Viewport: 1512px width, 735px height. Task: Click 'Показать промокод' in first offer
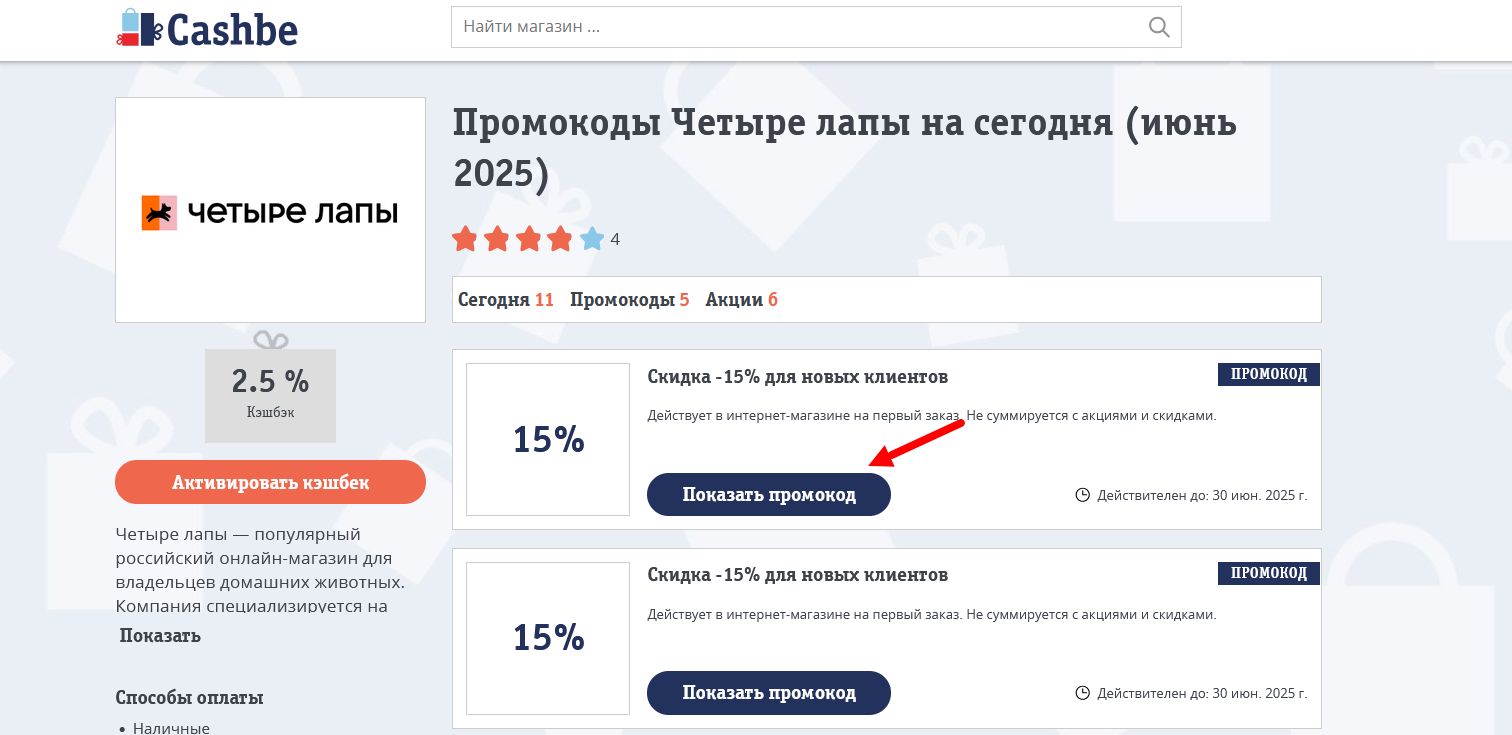(769, 494)
